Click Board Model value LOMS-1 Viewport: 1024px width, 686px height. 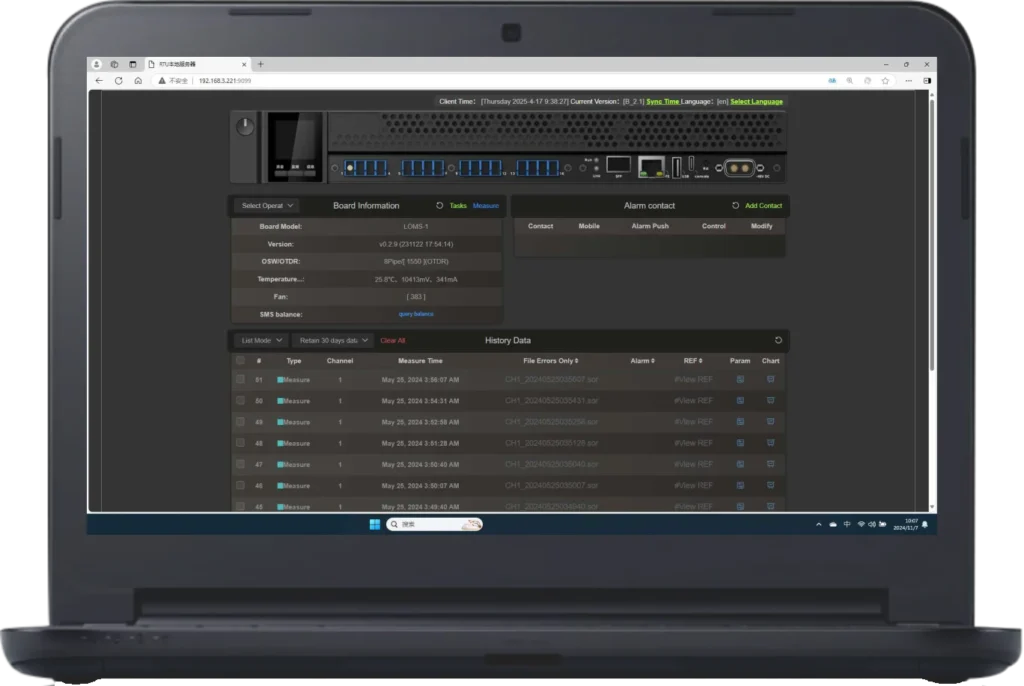416,227
